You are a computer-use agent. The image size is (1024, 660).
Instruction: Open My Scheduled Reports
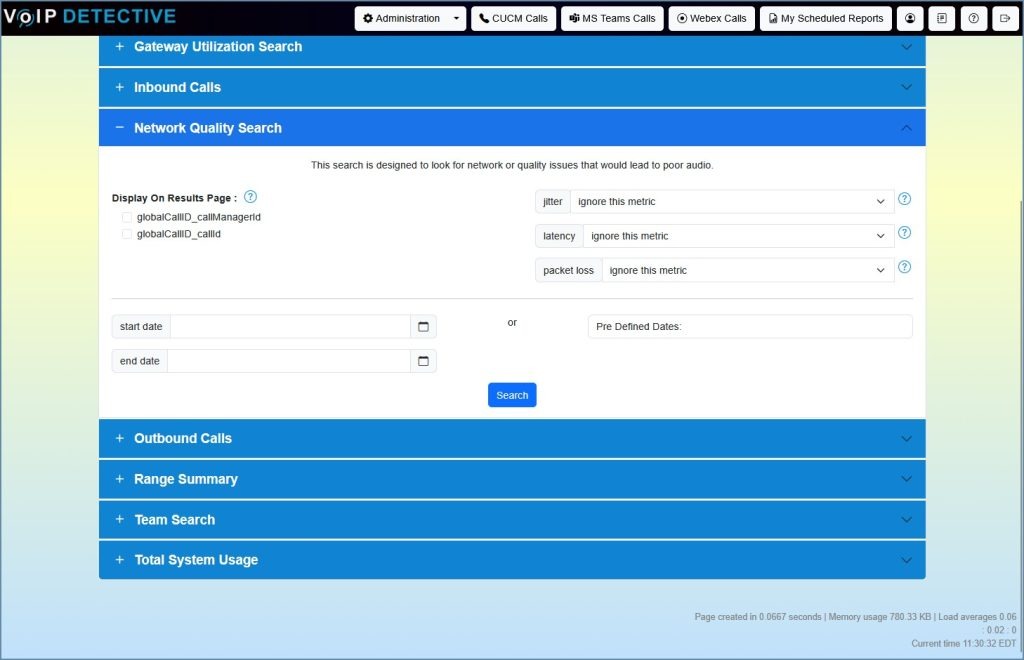825,17
